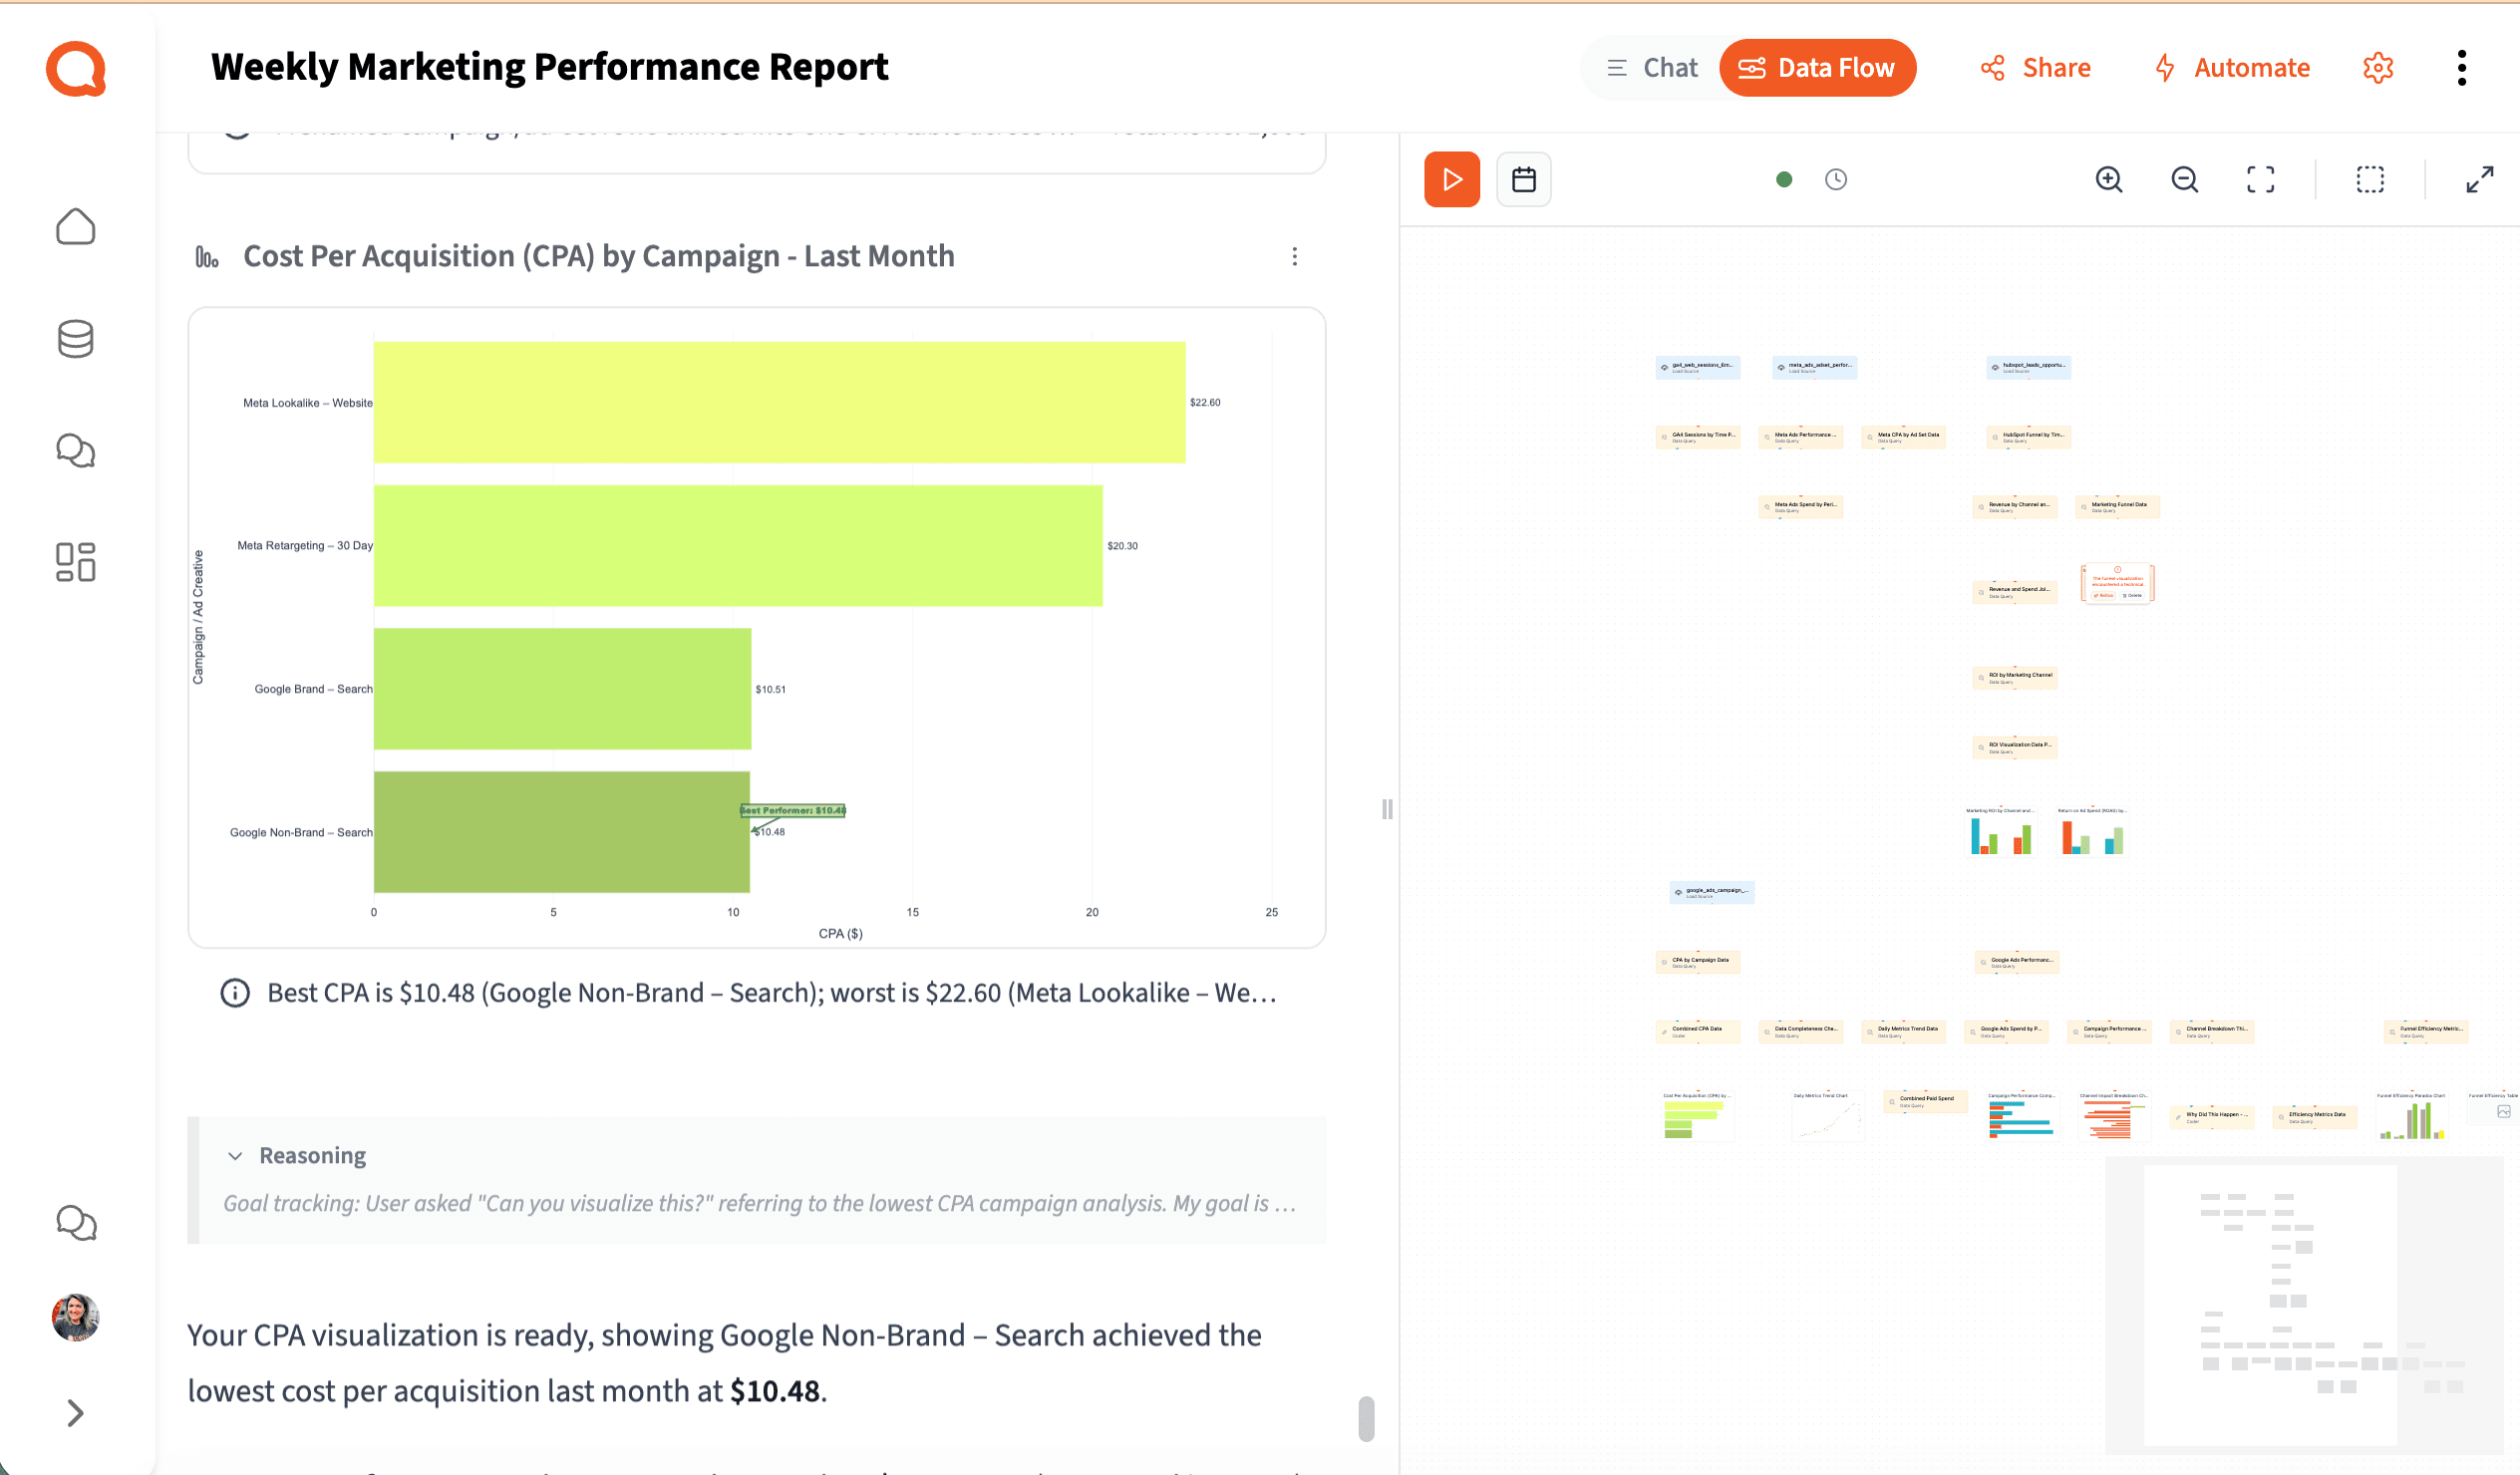Screen dimensions: 2520x1475
Task: Fit the flow to screen with the frame icon
Action: click(x=2261, y=180)
